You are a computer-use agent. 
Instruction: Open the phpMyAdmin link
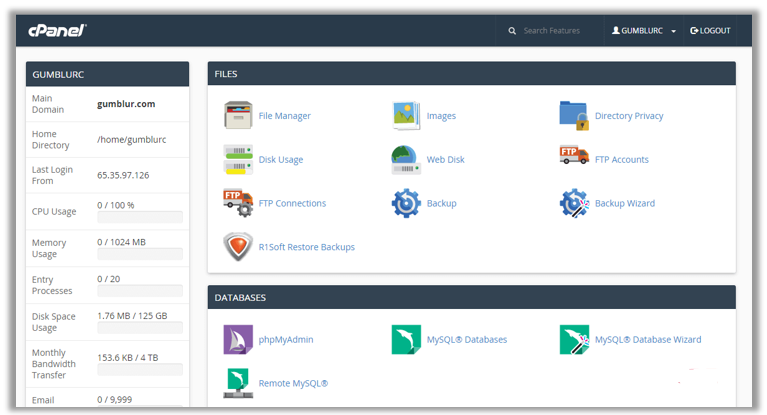(x=286, y=340)
